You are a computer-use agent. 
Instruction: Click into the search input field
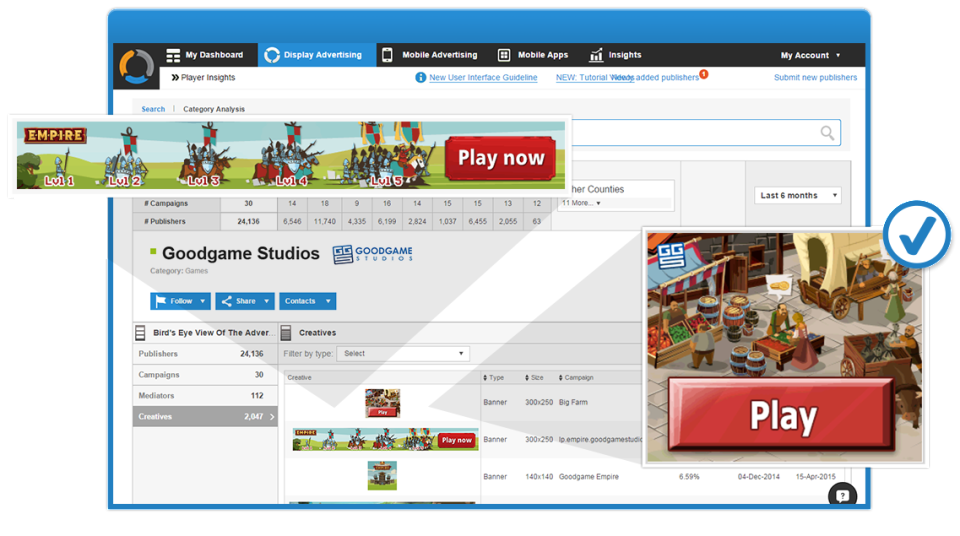click(705, 133)
